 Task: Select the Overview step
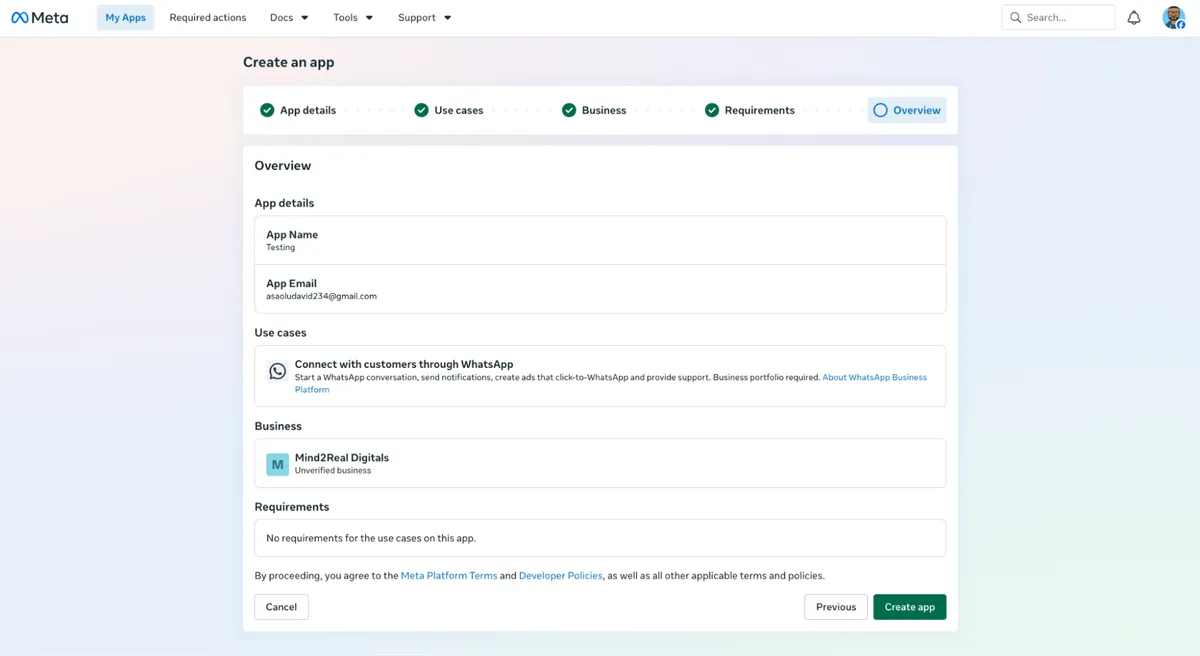(x=907, y=110)
